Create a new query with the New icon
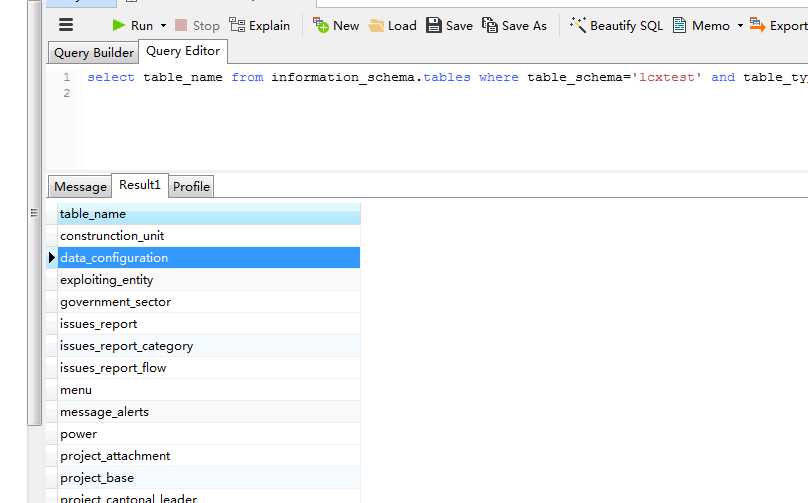This screenshot has height=503, width=808. (x=321, y=25)
